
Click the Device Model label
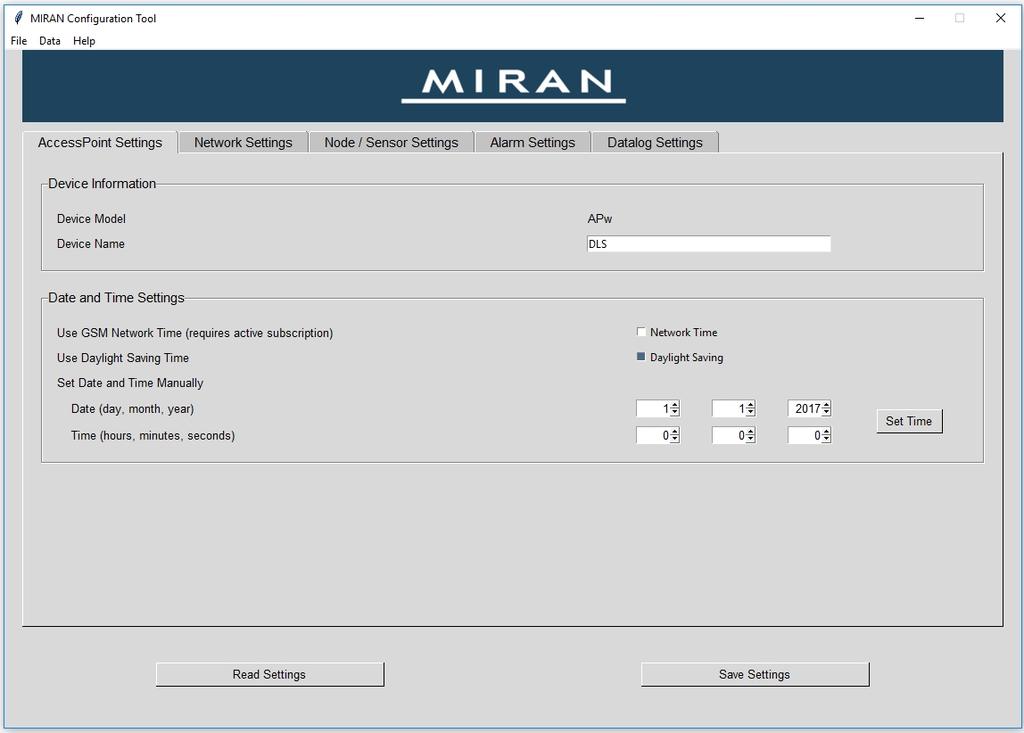click(91, 219)
